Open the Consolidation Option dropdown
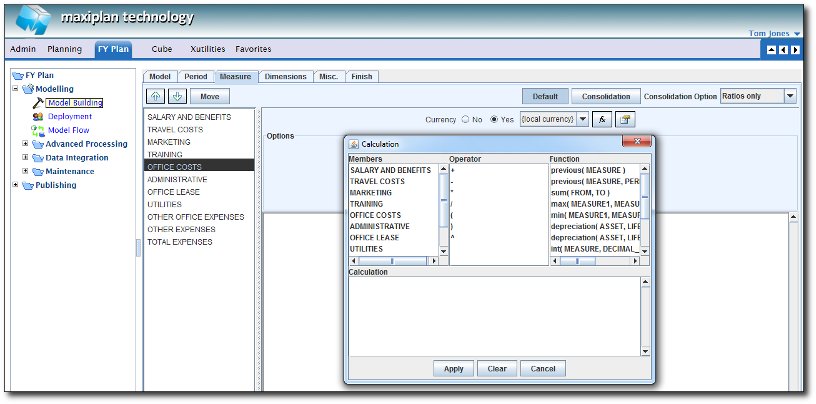 [x=790, y=96]
